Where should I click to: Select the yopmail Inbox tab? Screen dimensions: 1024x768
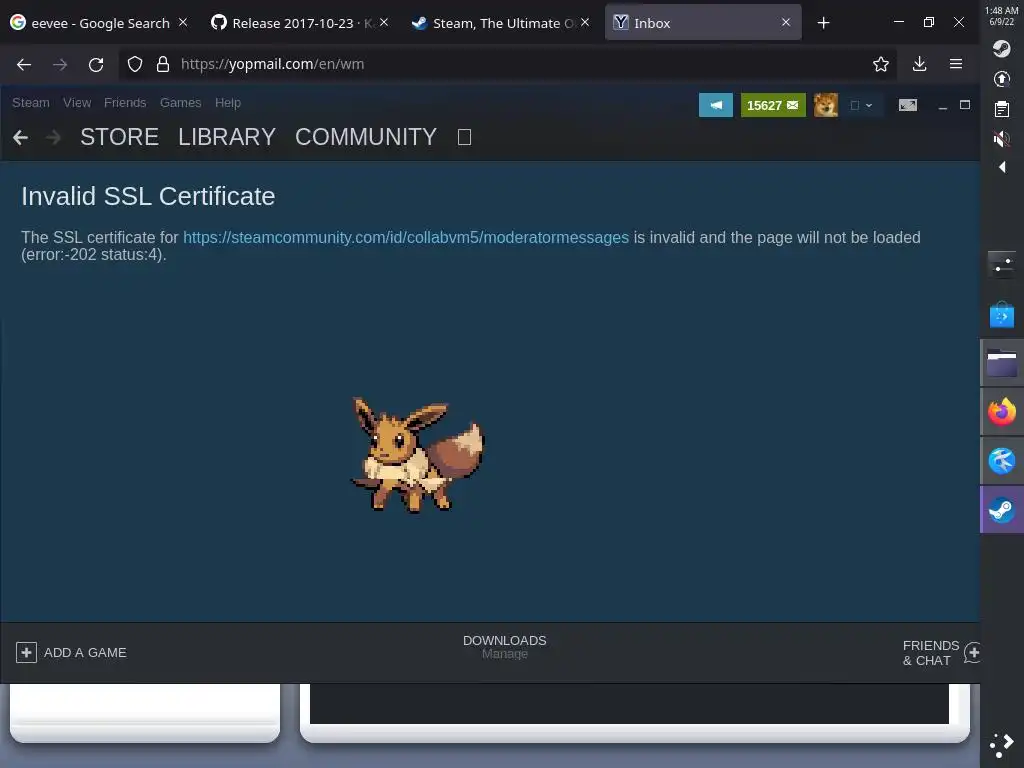703,22
